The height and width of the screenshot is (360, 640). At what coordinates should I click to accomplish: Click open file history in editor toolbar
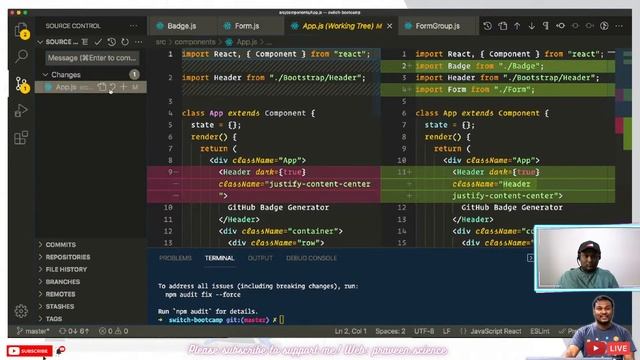coord(487,26)
